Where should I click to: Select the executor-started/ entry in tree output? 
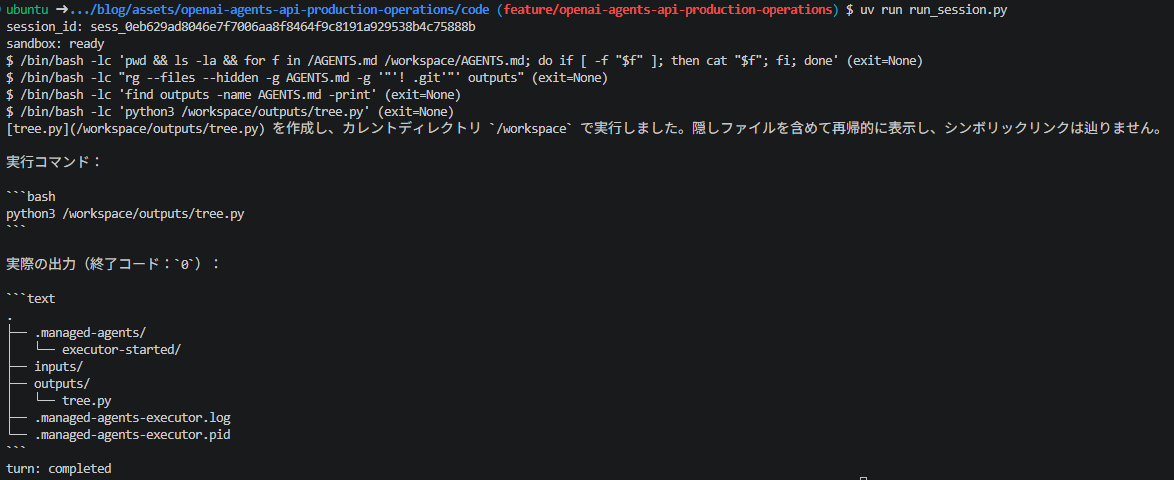point(122,350)
